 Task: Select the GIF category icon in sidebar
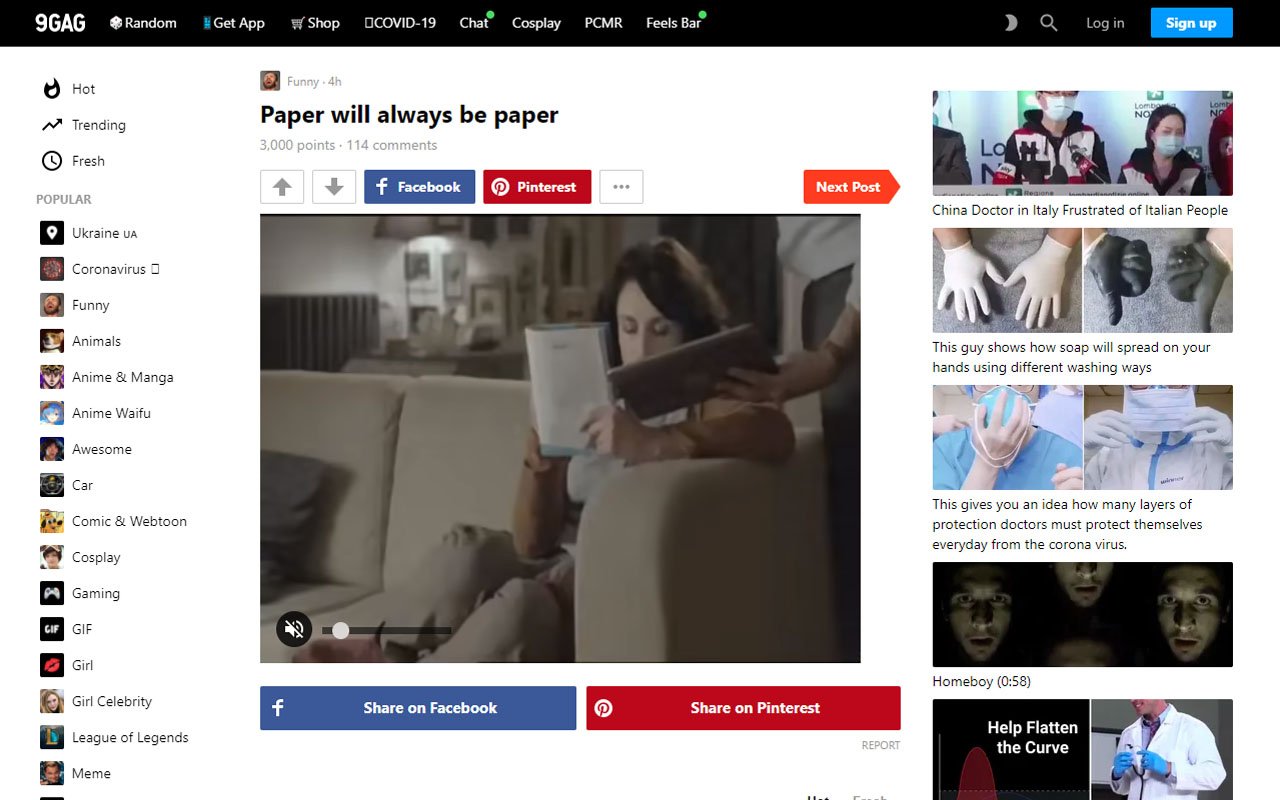(51, 629)
